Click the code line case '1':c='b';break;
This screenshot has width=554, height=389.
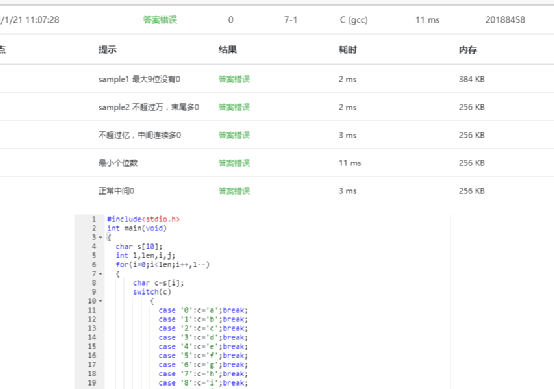(203, 319)
